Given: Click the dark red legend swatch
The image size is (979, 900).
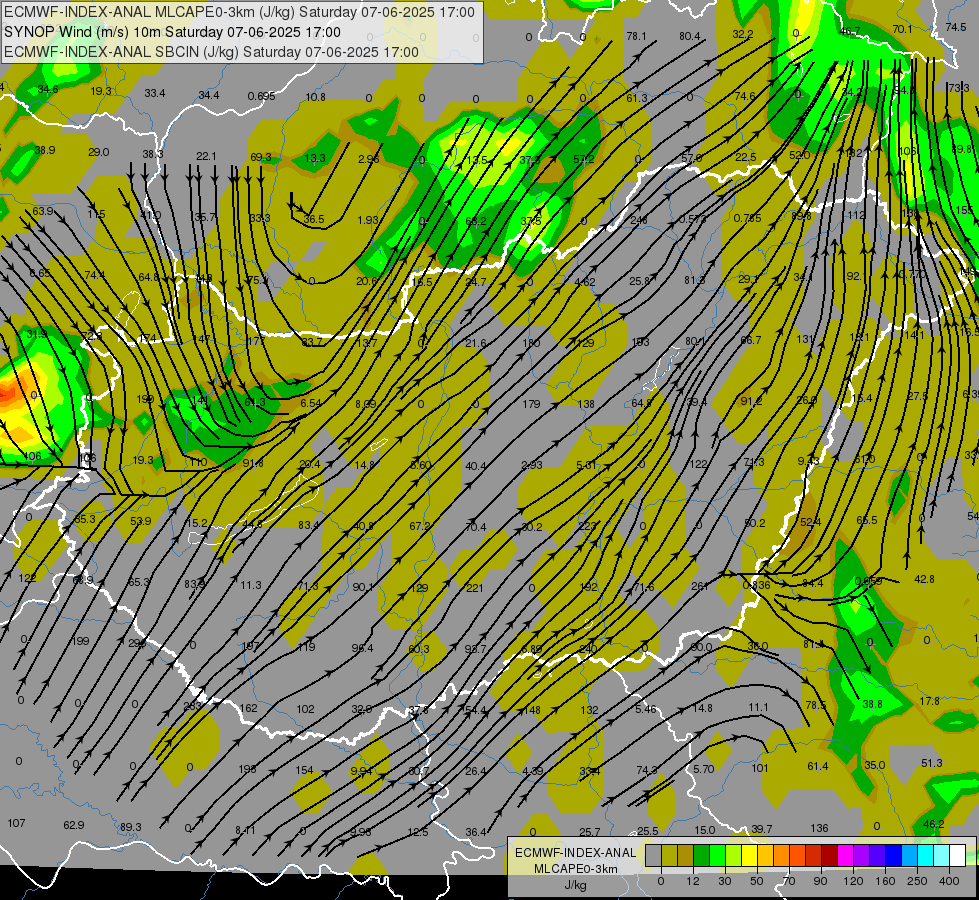Looking at the screenshot, I should 829,856.
